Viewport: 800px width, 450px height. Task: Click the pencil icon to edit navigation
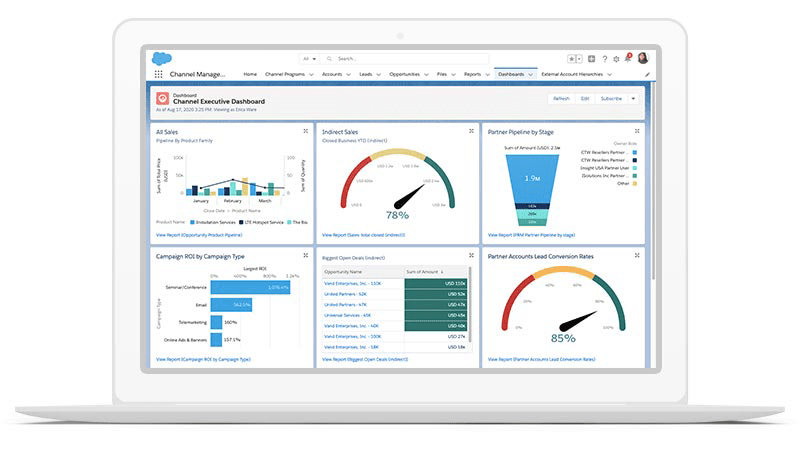click(x=647, y=74)
